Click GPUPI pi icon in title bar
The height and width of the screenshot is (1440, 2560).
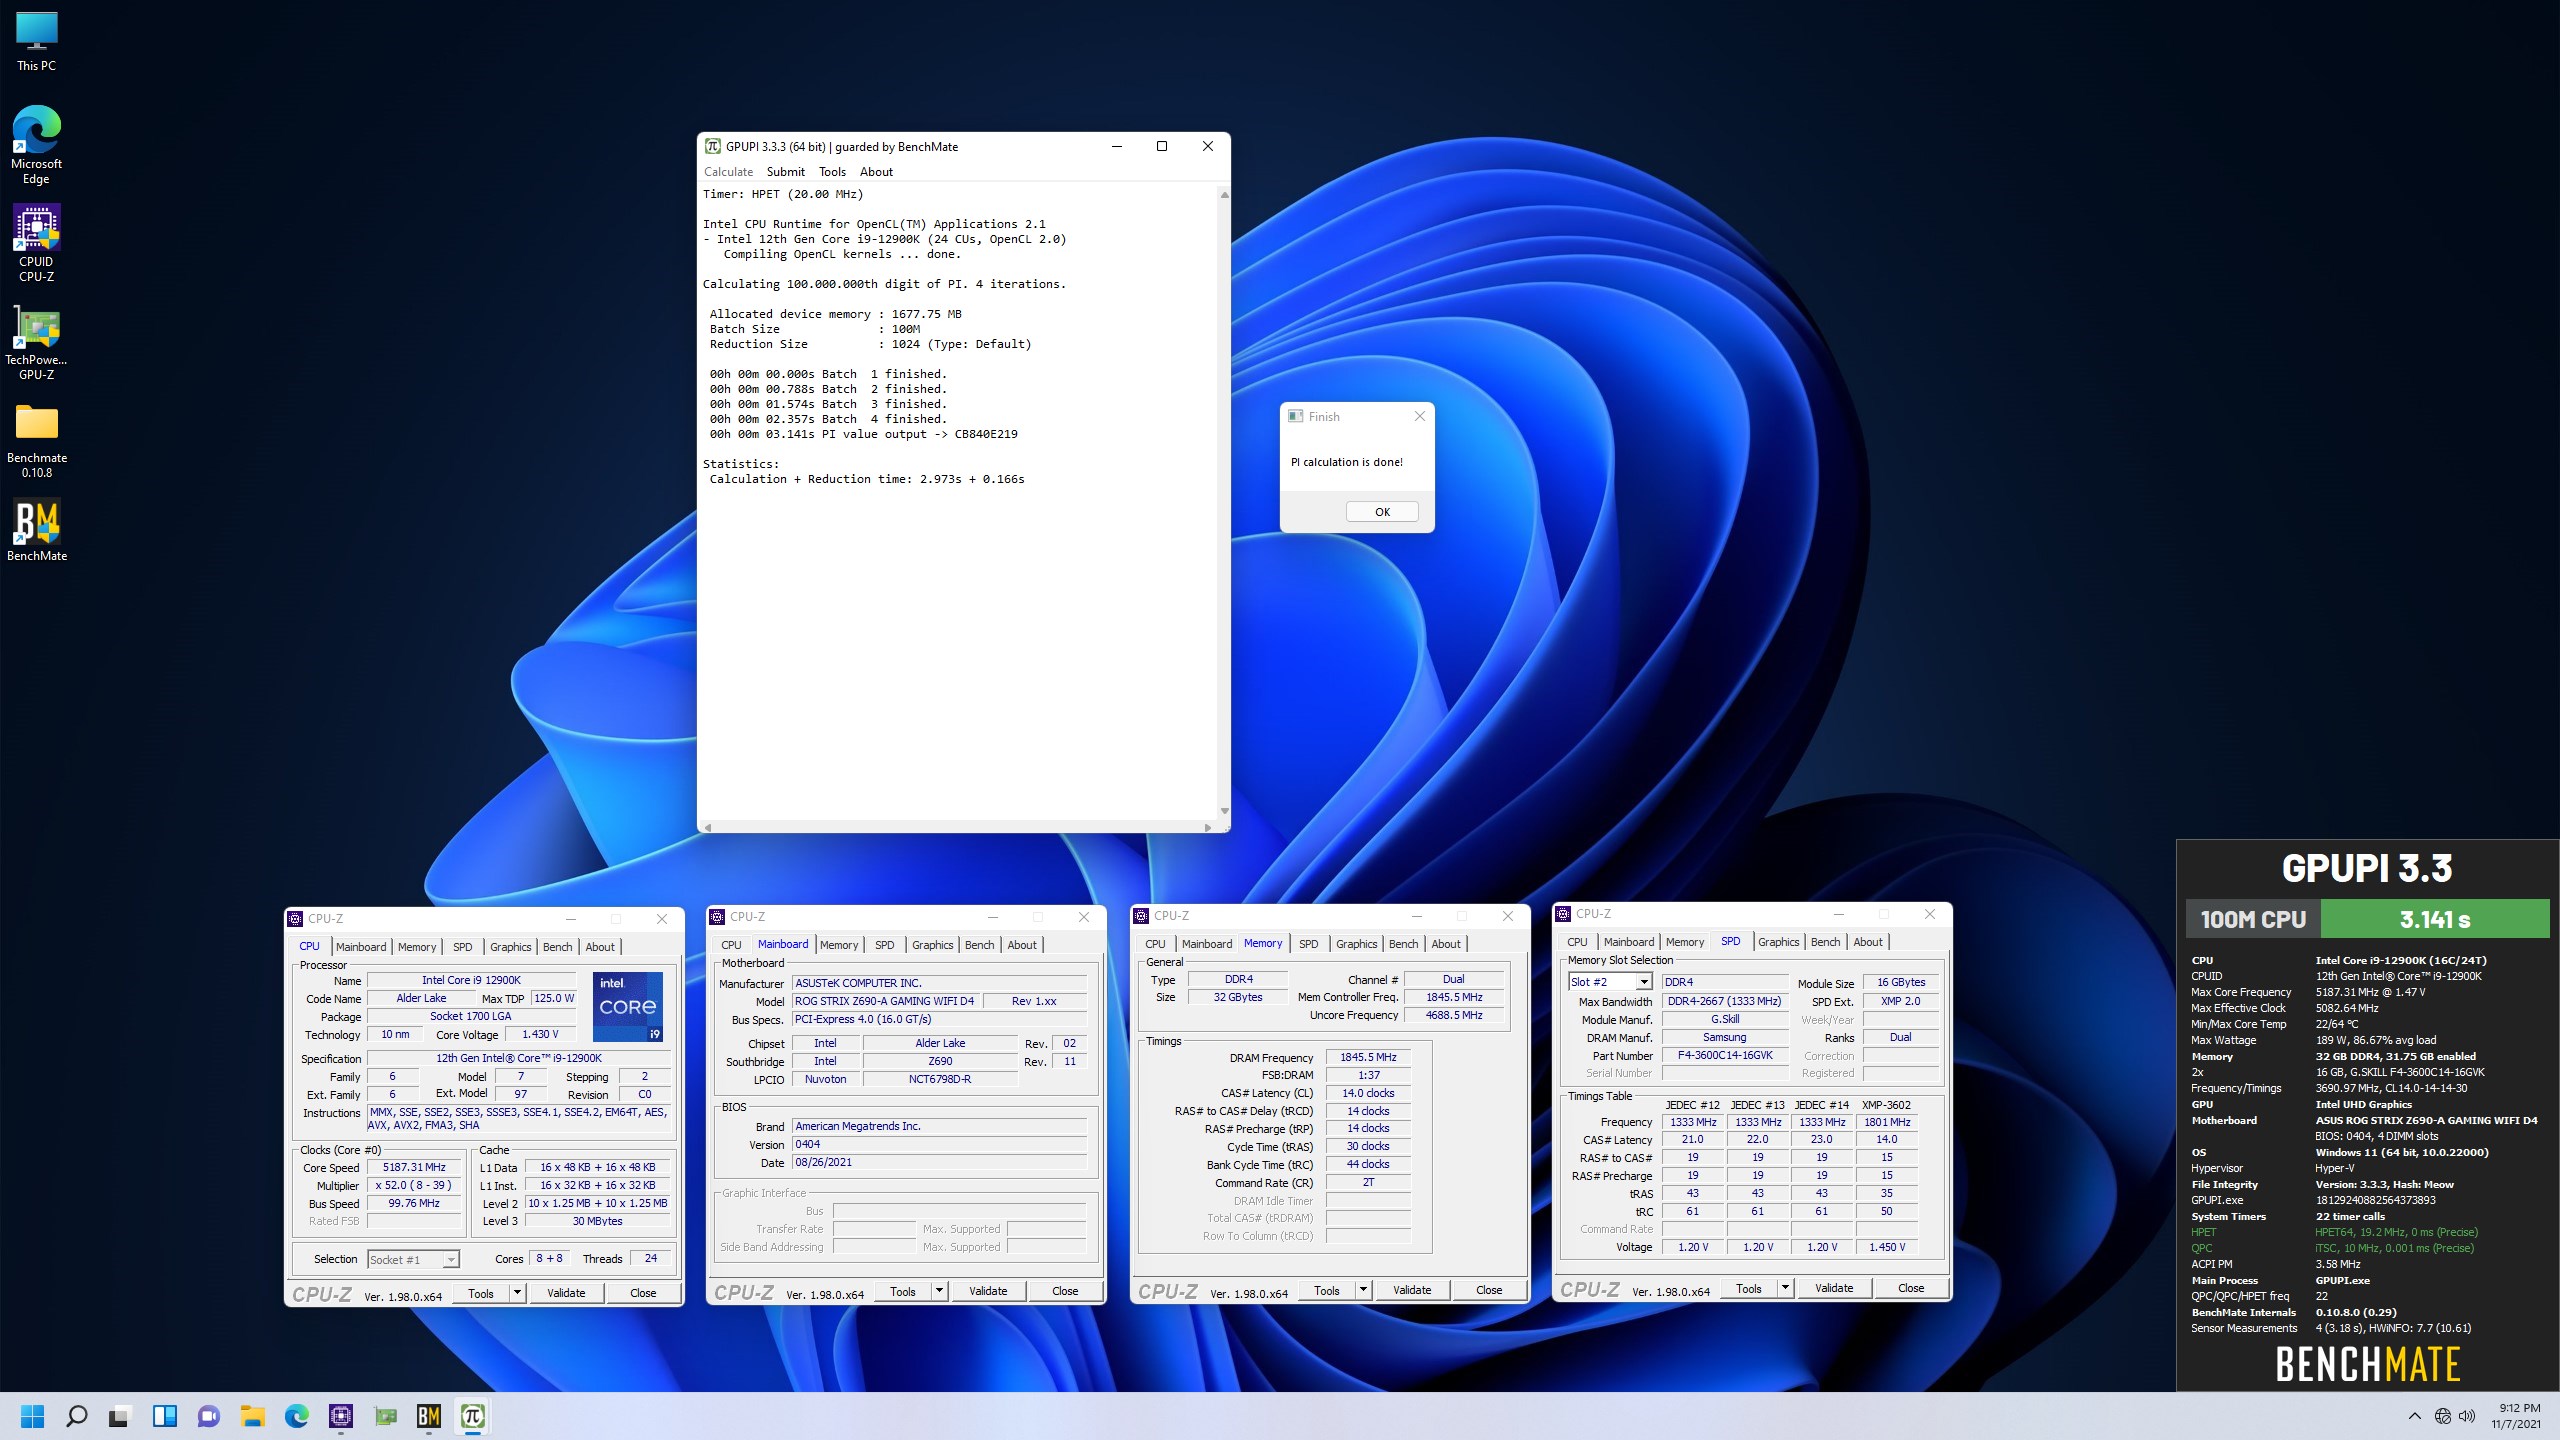pos(712,146)
